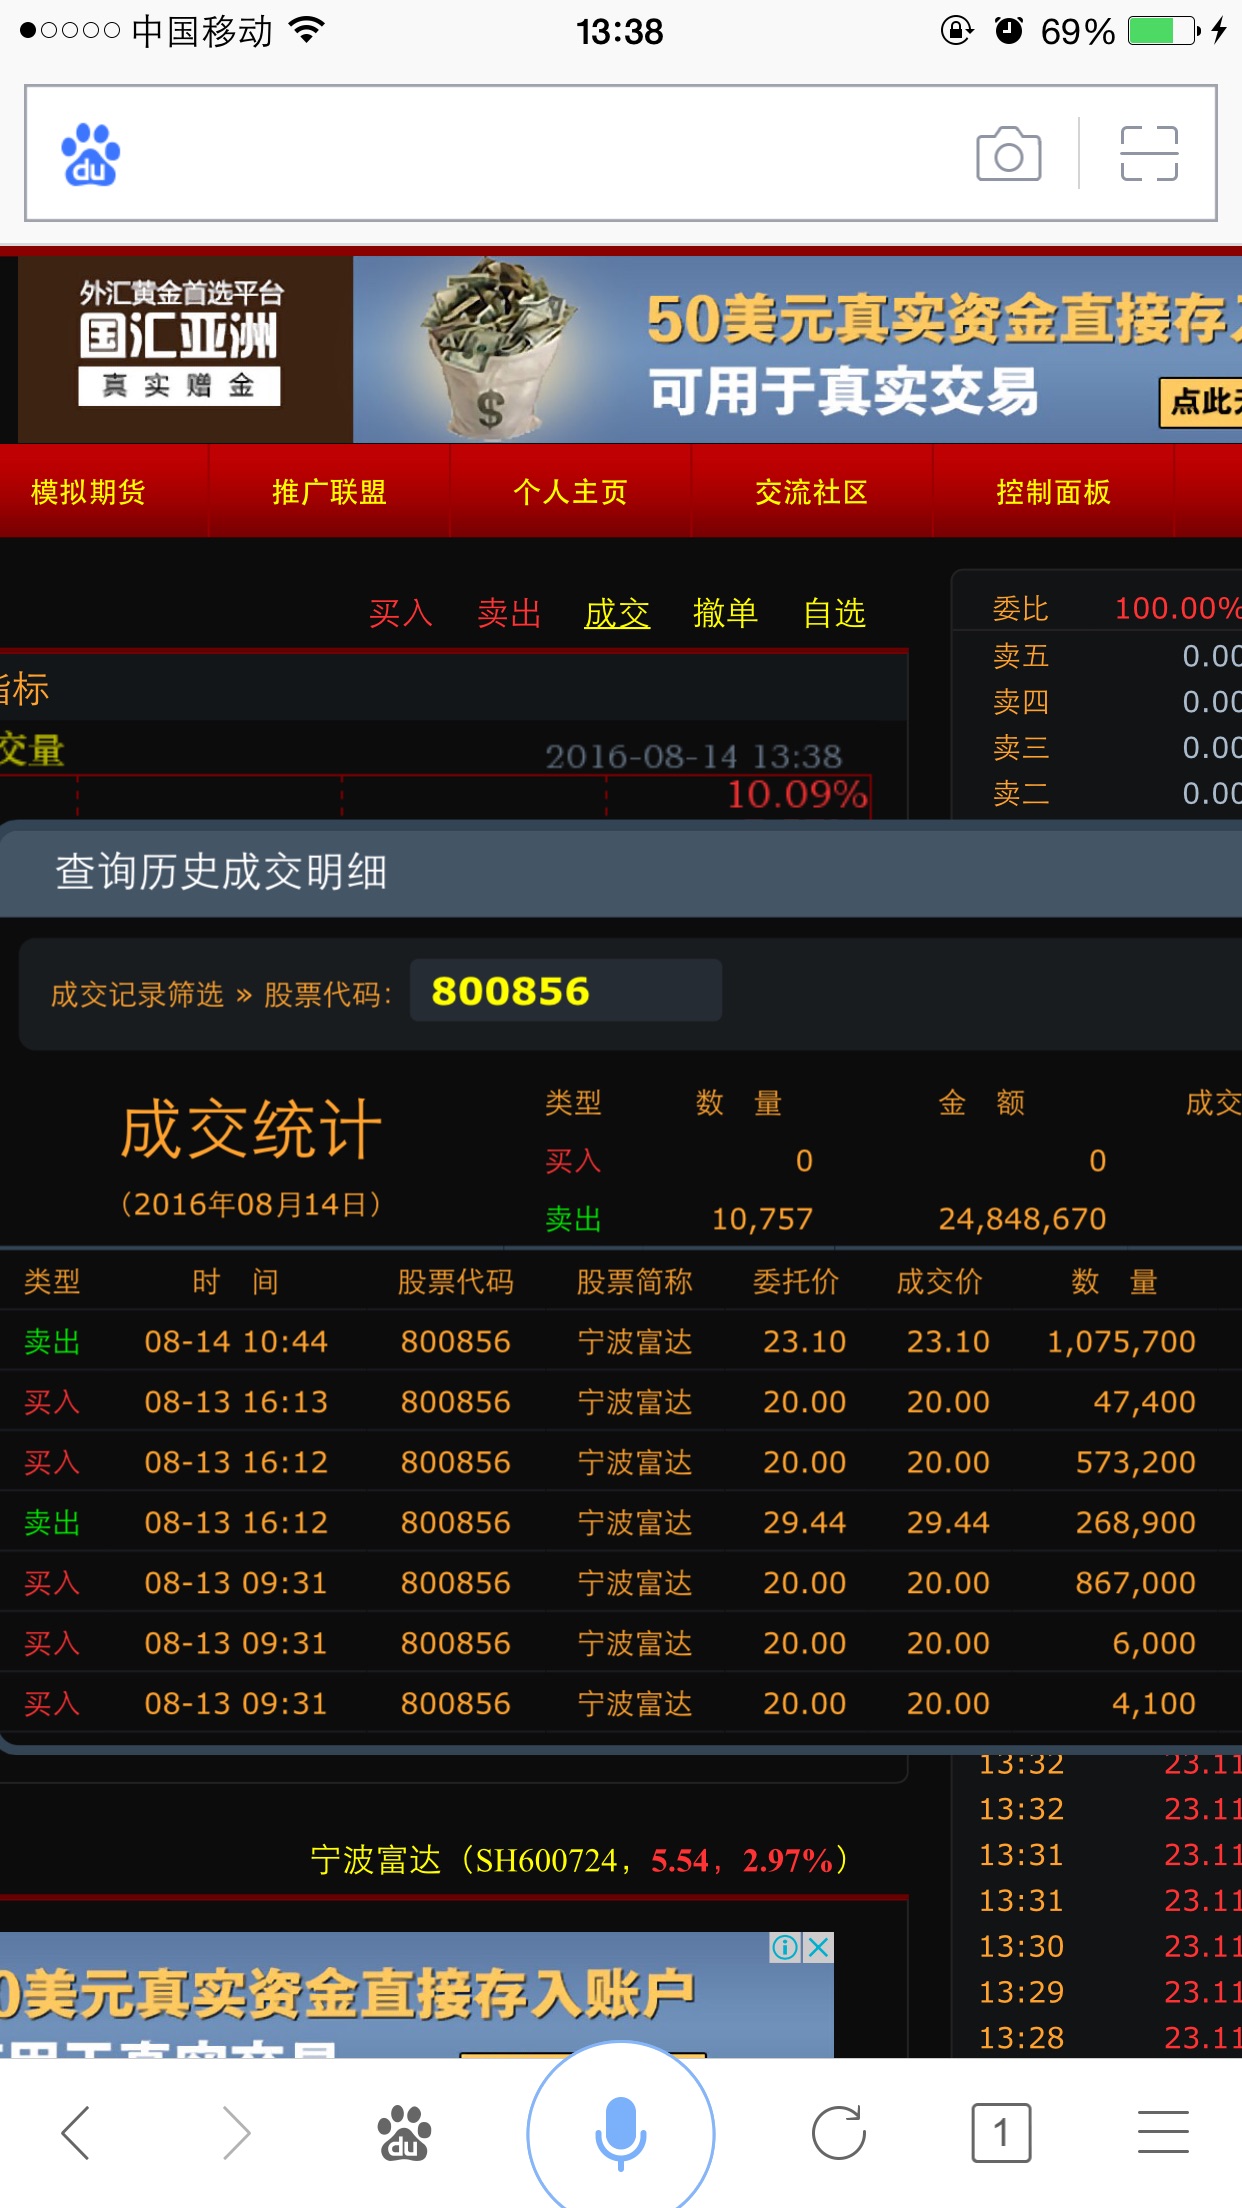1242x2208 pixels.
Task: Close the bottom ad with X
Action: tap(819, 1947)
